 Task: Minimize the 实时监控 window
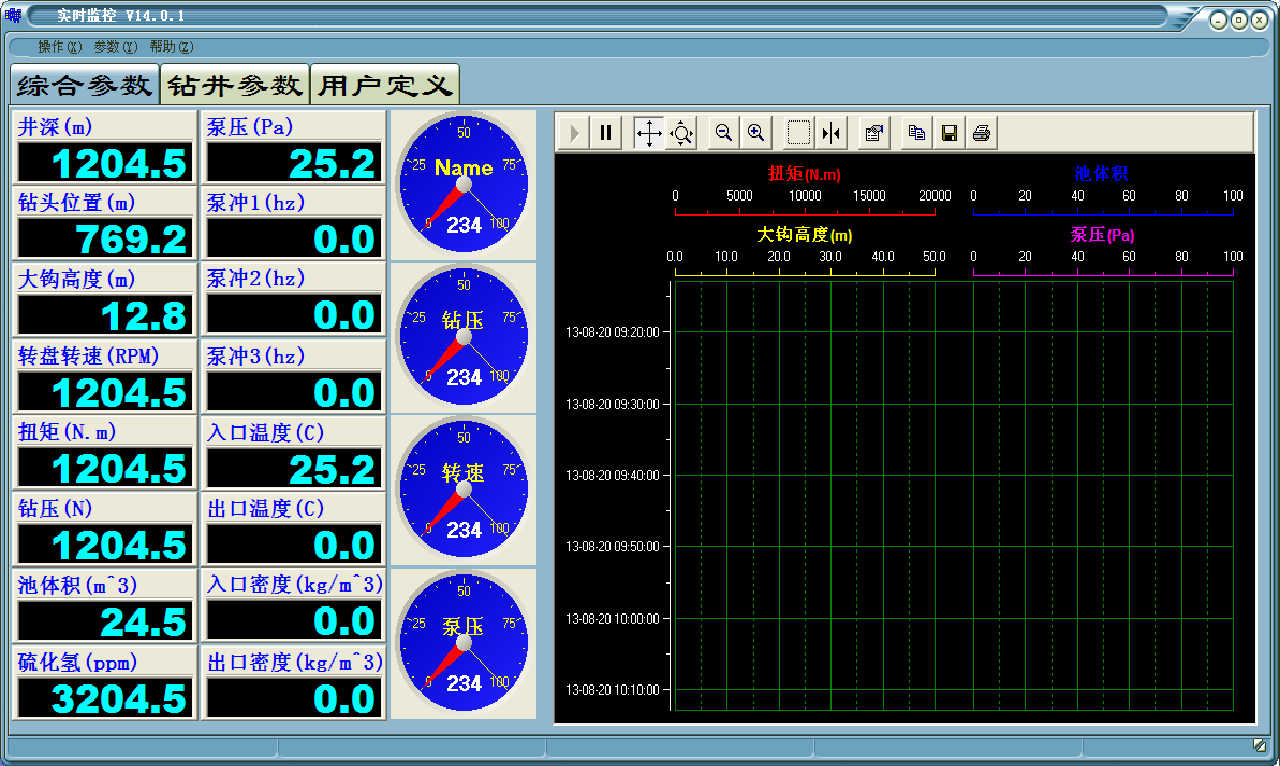click(x=1219, y=20)
